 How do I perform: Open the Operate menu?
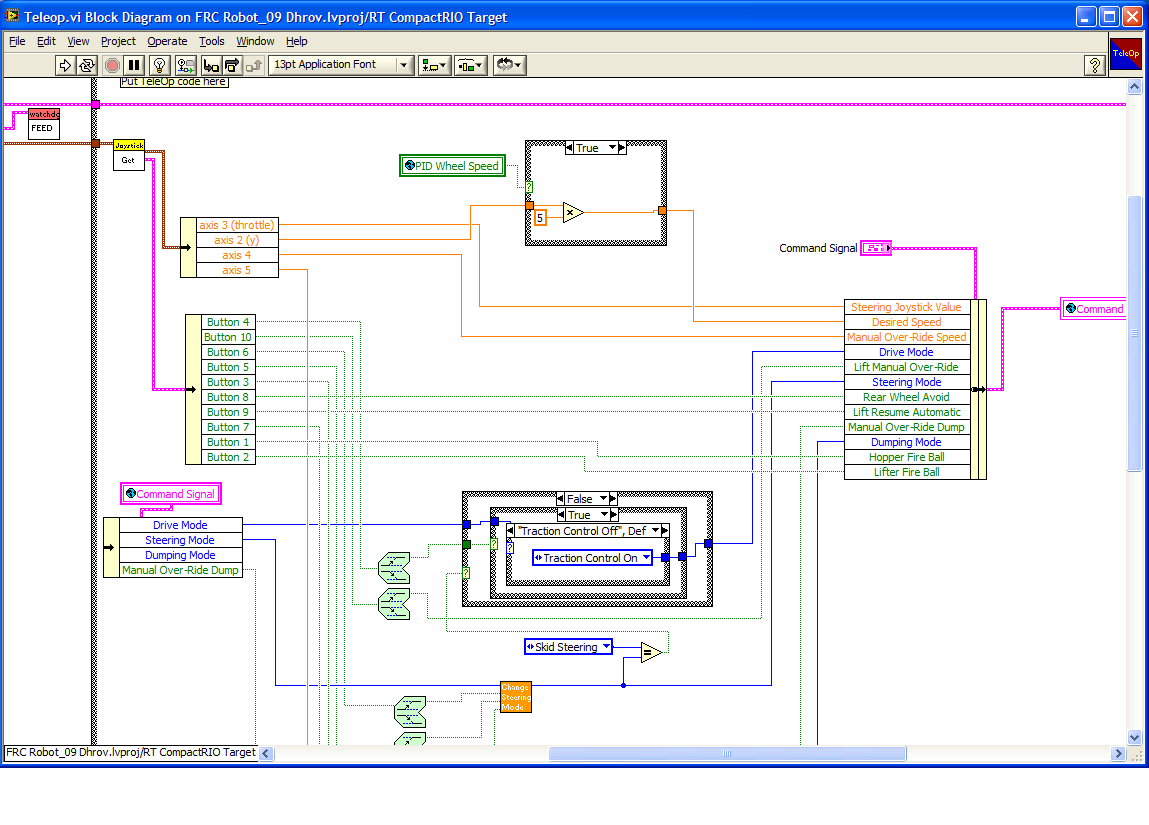(167, 41)
